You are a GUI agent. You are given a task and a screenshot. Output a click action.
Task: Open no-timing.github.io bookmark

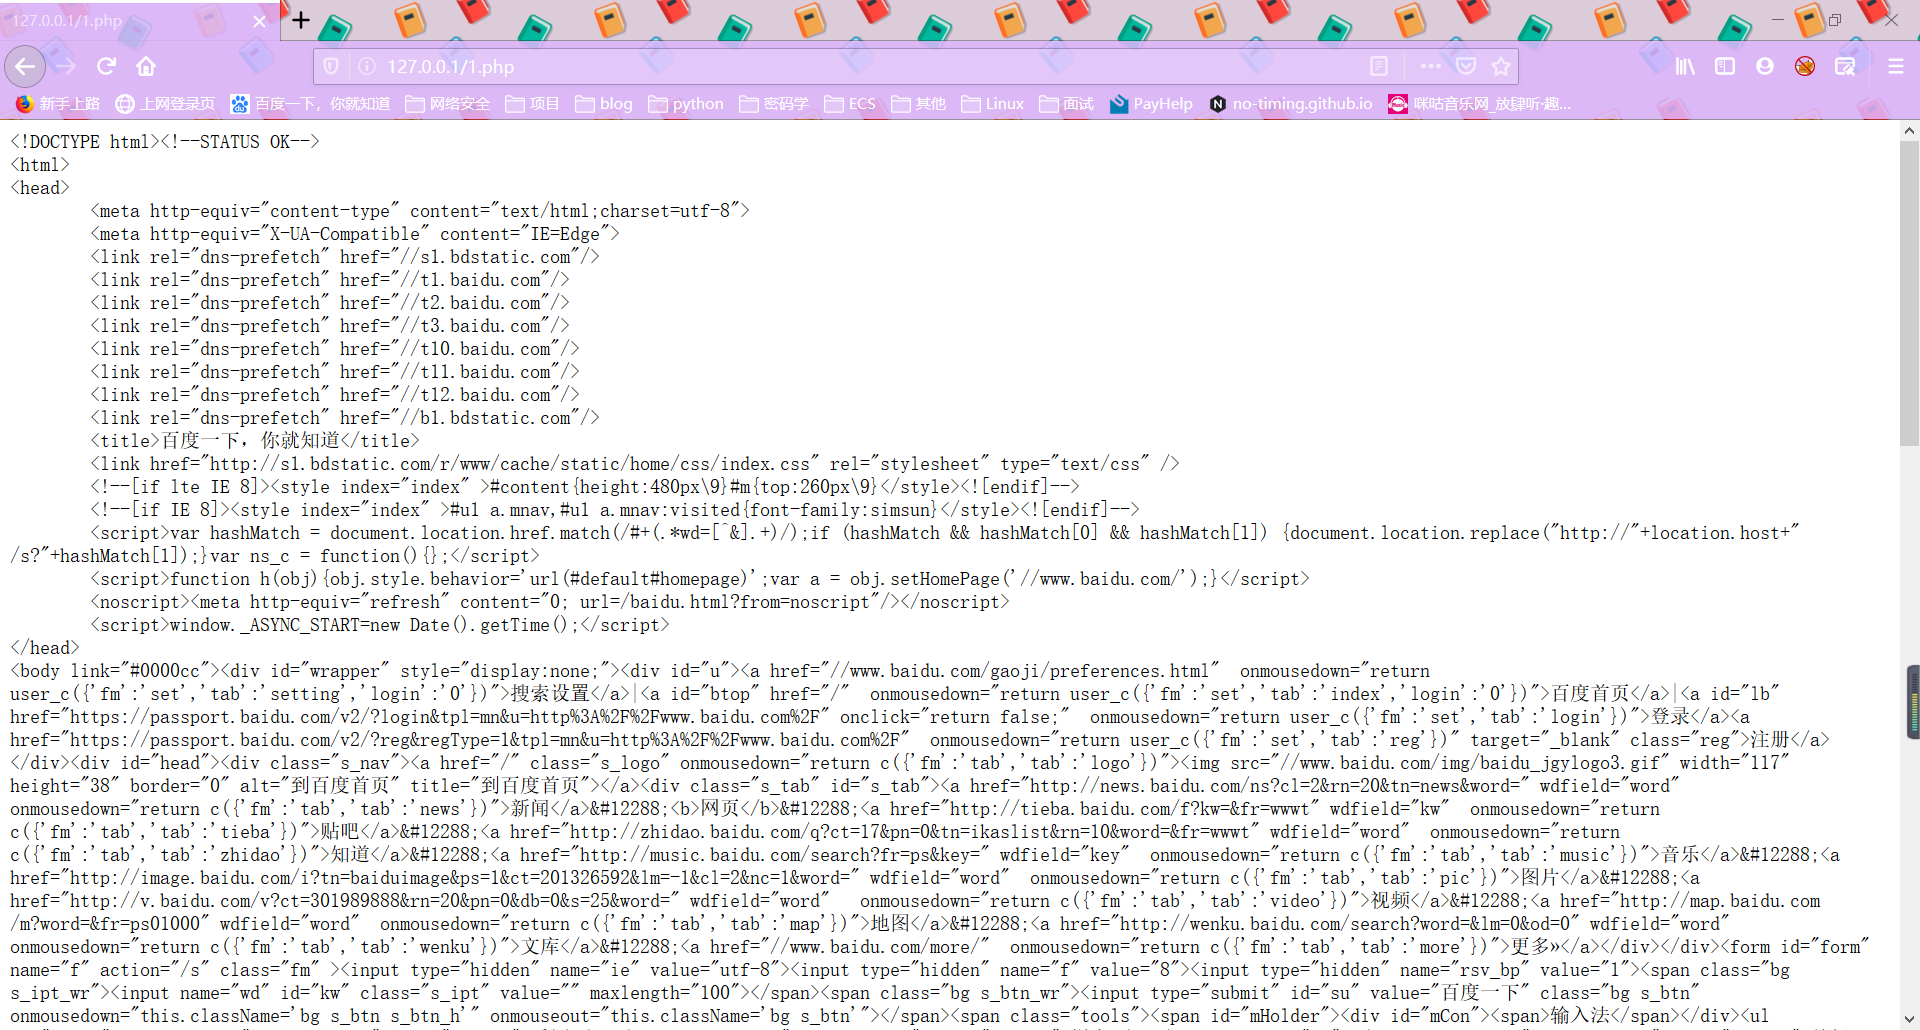point(1291,104)
